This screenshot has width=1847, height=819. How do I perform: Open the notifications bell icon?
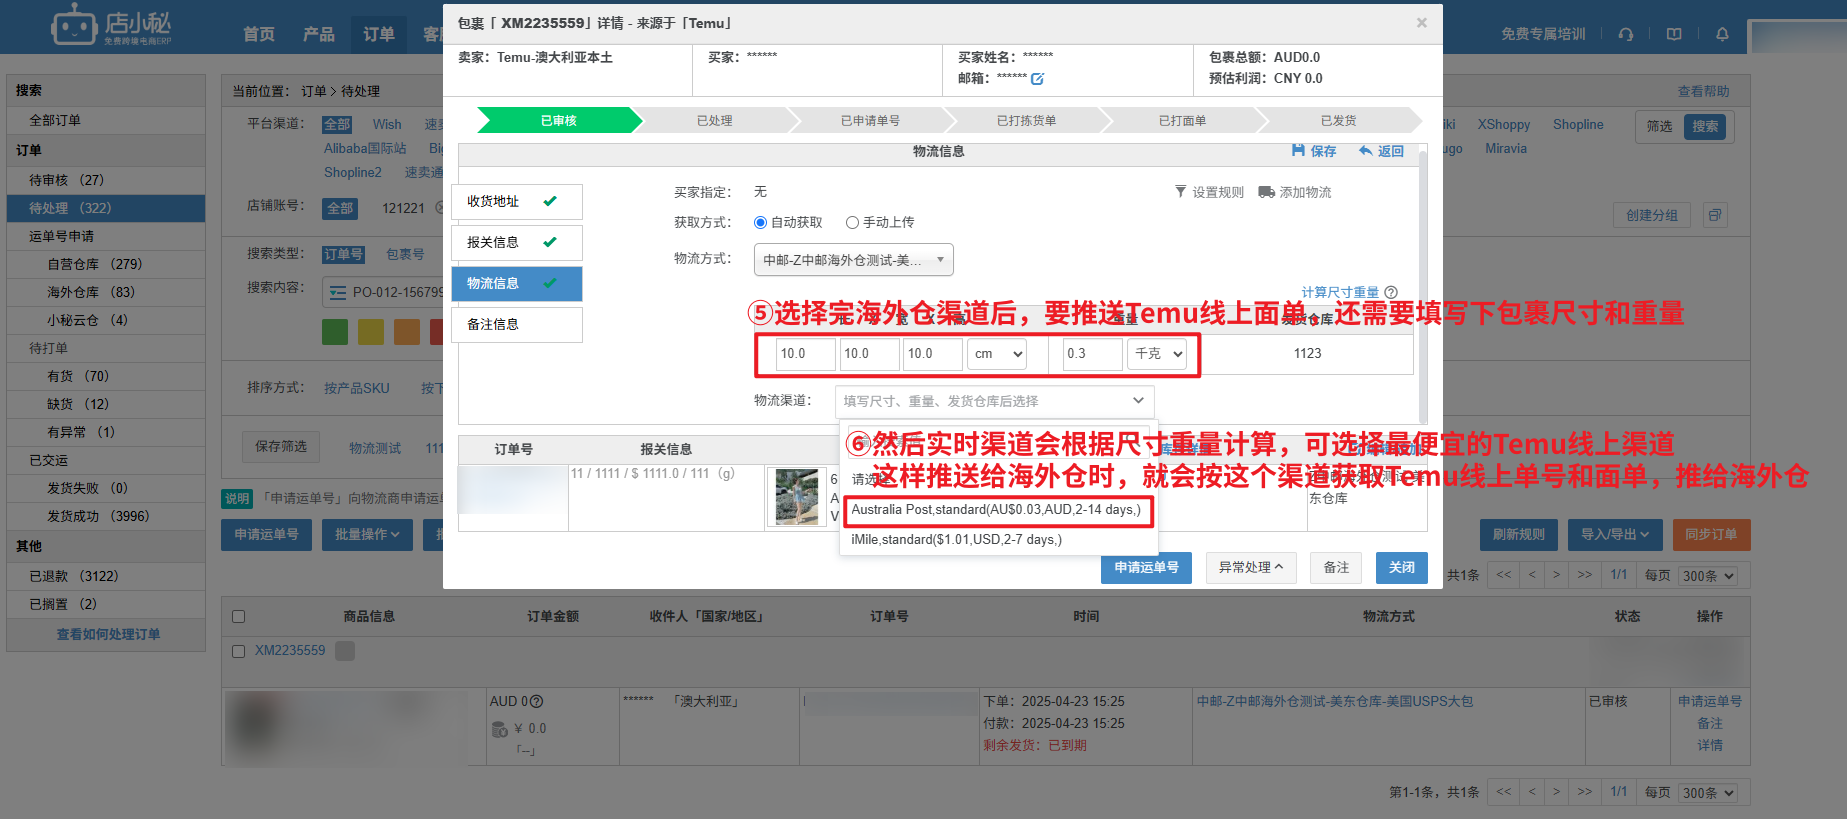1722,34
